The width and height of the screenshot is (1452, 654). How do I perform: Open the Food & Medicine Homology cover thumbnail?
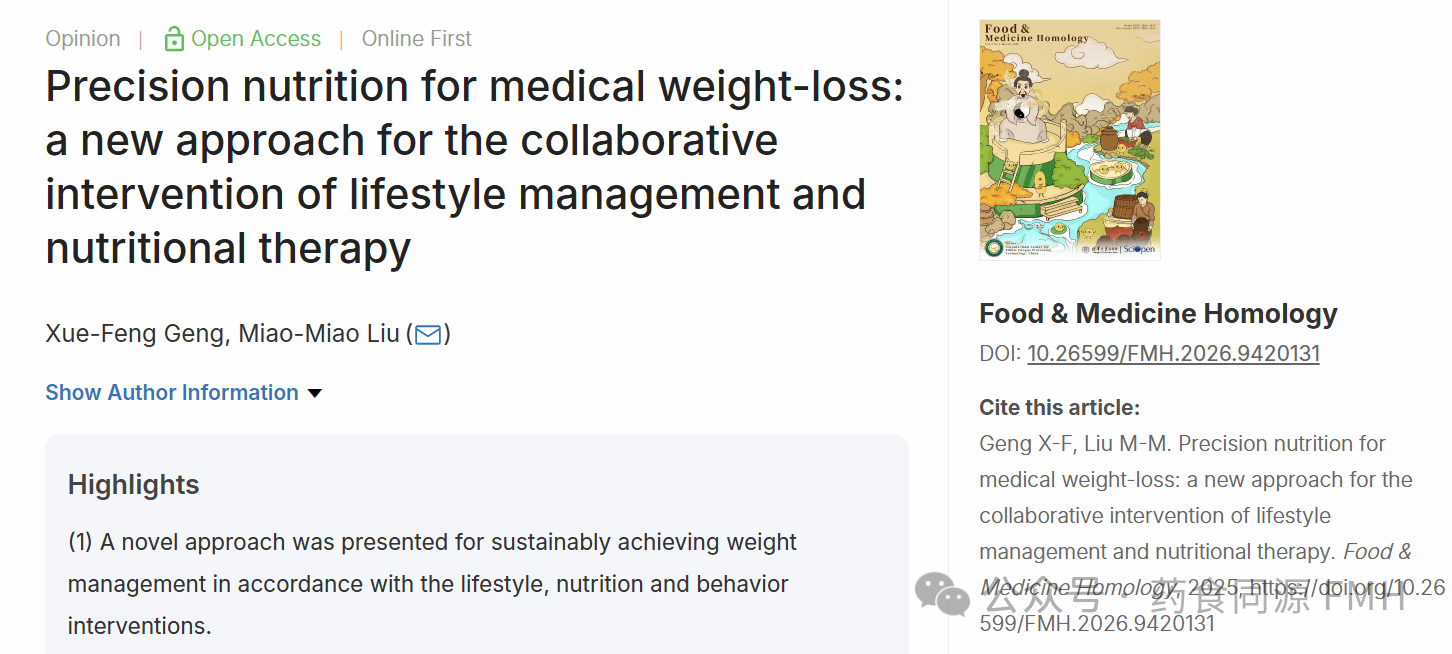pyautogui.click(x=1069, y=140)
